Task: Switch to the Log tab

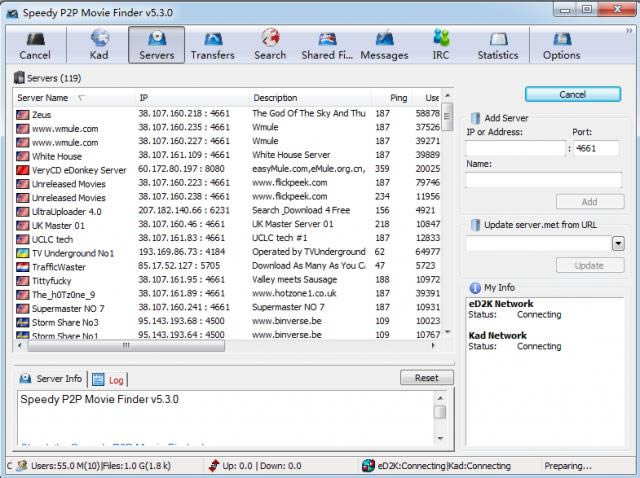Action: [x=108, y=380]
